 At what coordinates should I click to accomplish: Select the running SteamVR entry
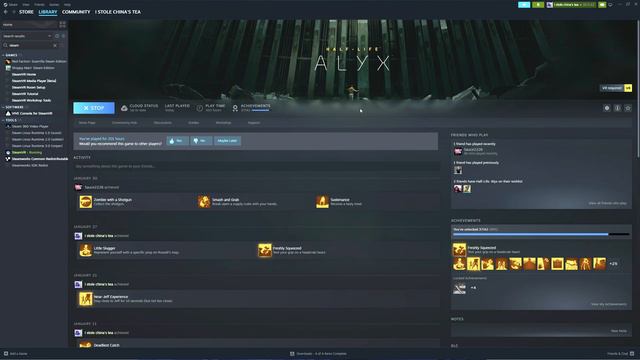pos(27,152)
